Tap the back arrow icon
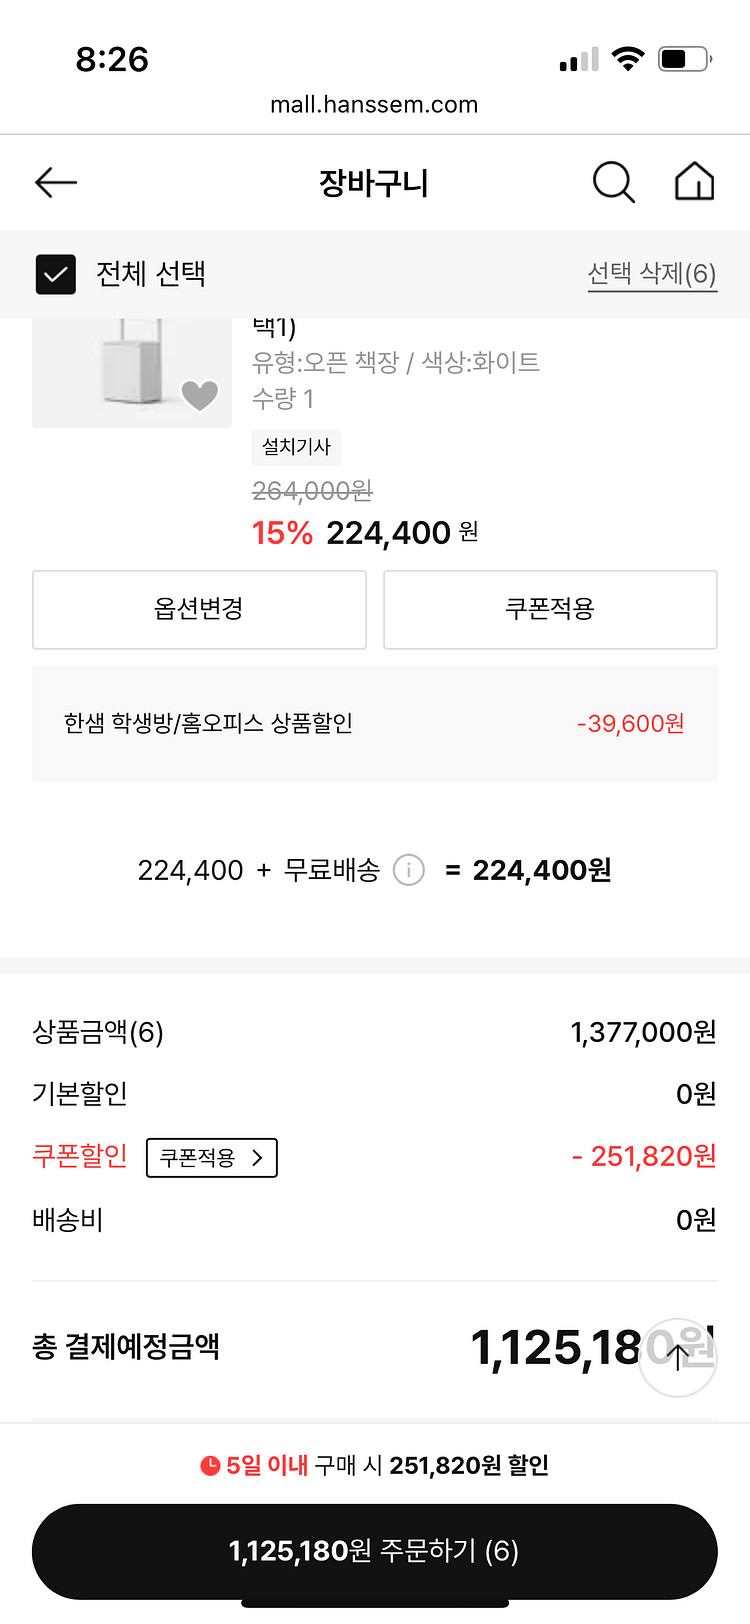750x1624 pixels. (x=56, y=182)
